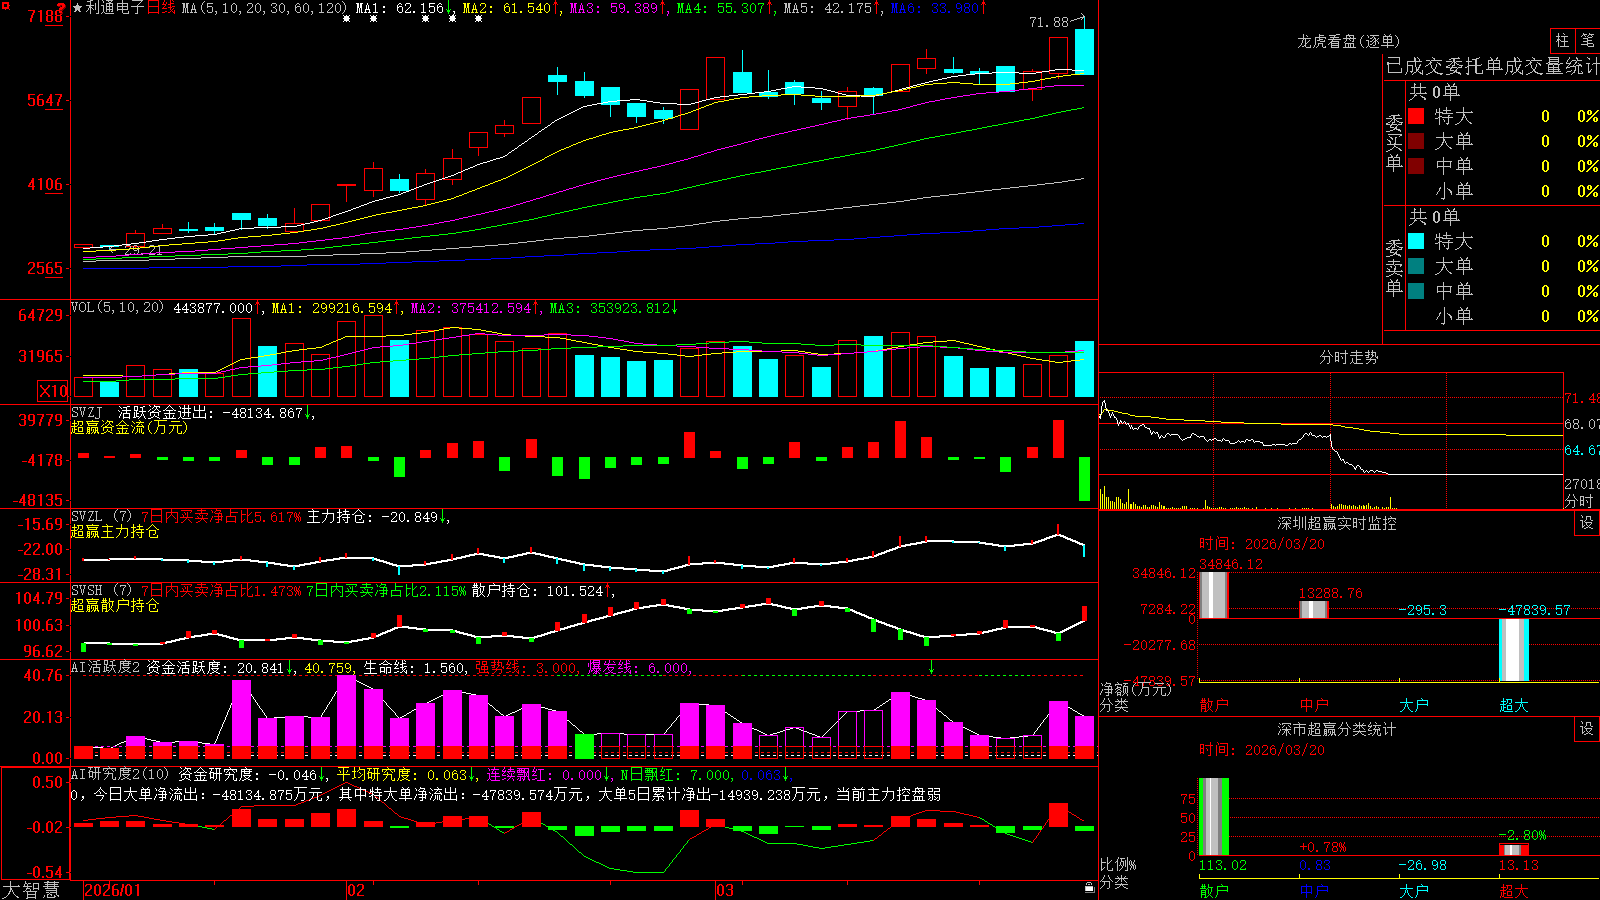This screenshot has width=1600, height=900.
Task: Click the teal 大单 sell-order swatch
Action: [1416, 266]
